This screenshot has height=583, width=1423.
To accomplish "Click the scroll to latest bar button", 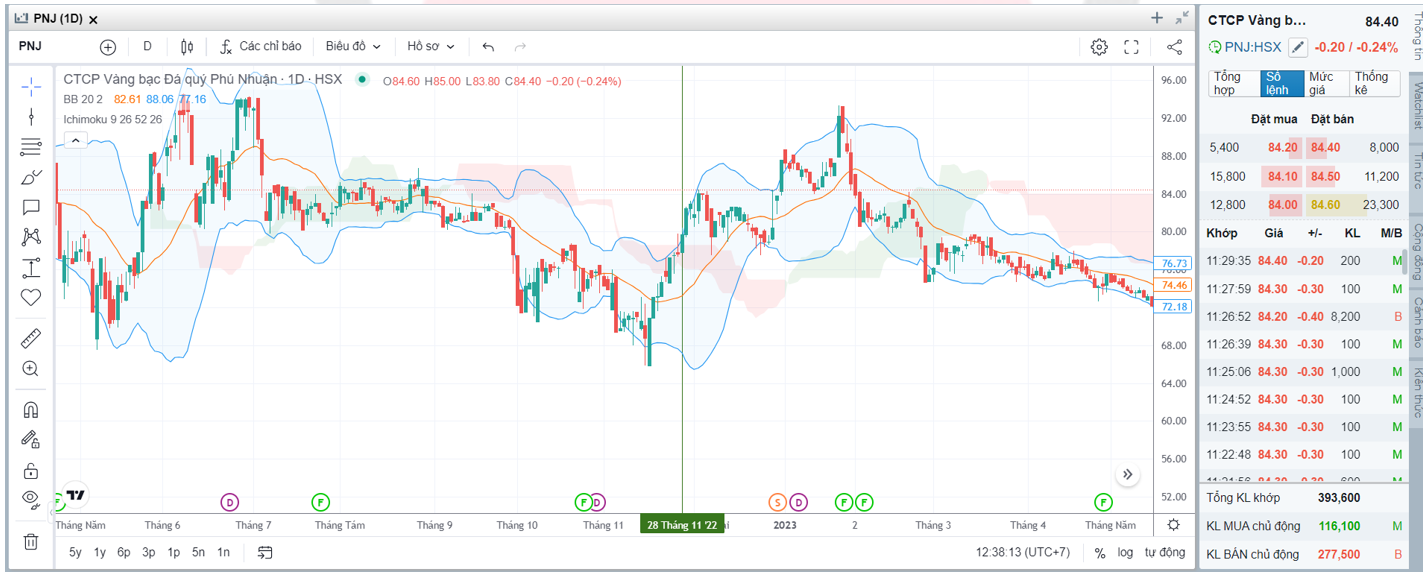I will (1127, 474).
